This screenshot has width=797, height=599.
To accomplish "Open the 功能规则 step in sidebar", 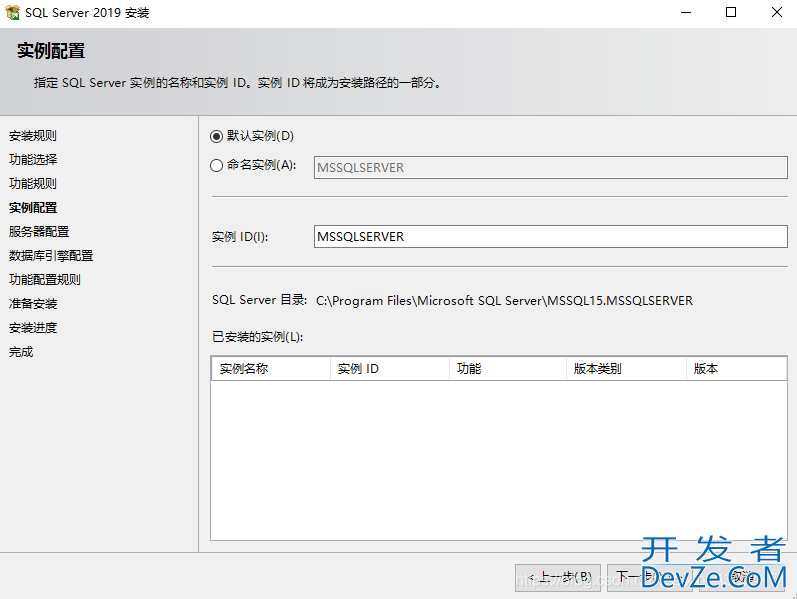I will coord(33,184).
